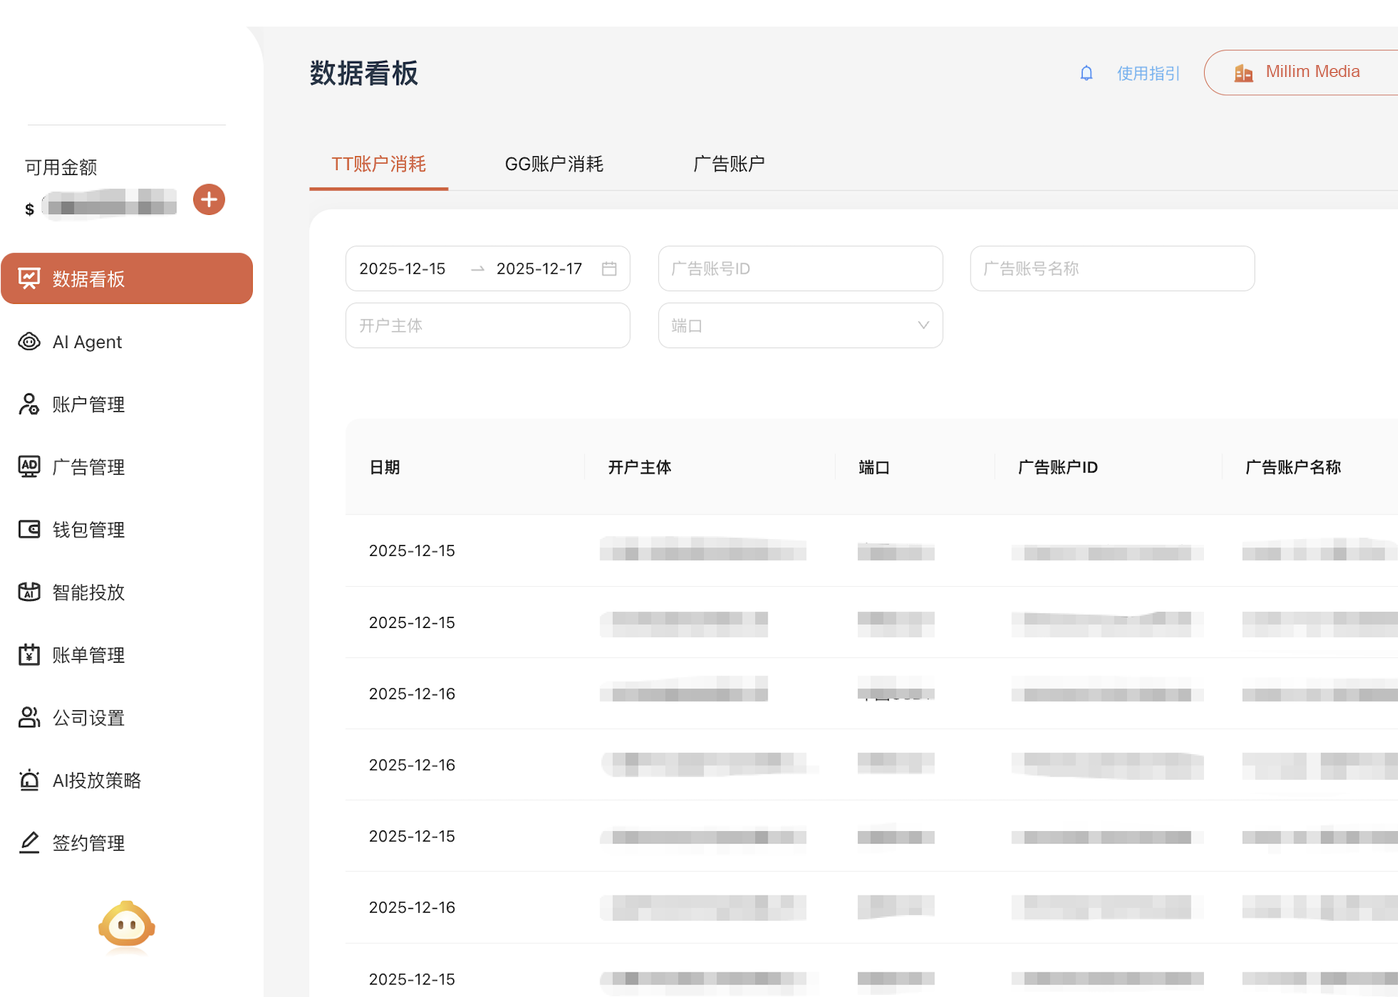Click the 公司设置 people icon
The width and height of the screenshot is (1398, 997).
click(29, 717)
